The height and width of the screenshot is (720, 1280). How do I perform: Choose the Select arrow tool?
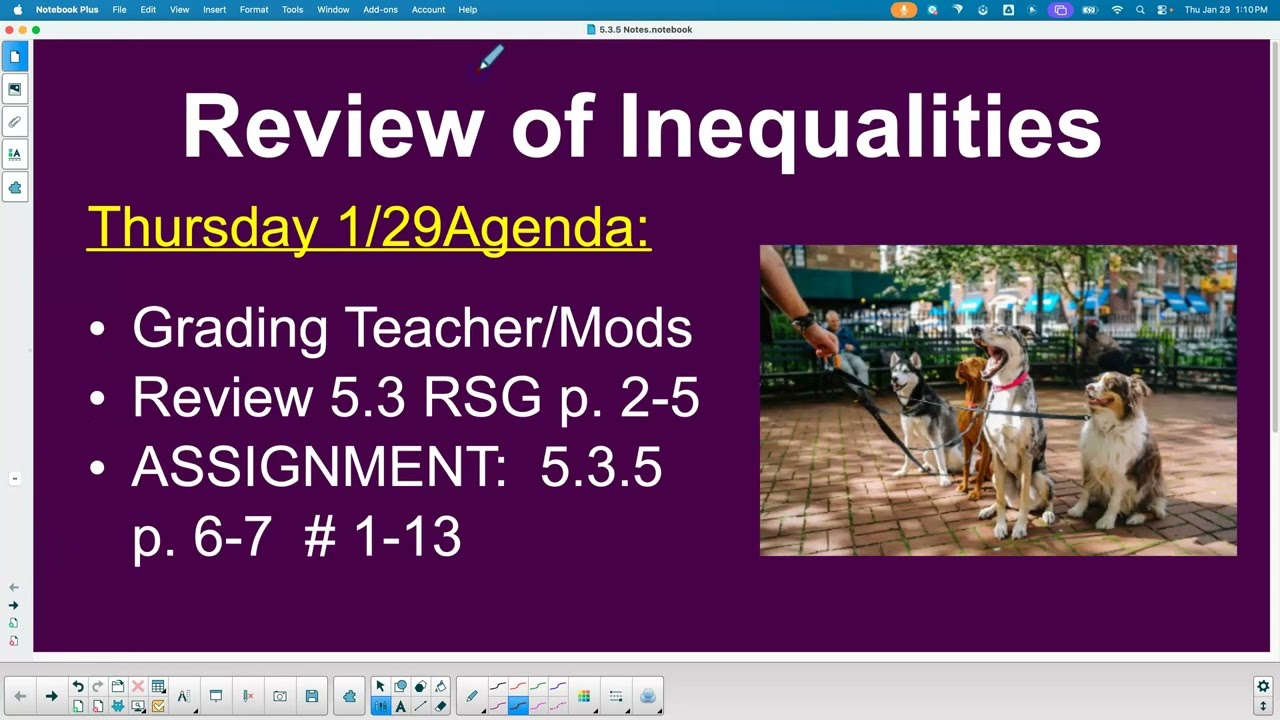380,686
